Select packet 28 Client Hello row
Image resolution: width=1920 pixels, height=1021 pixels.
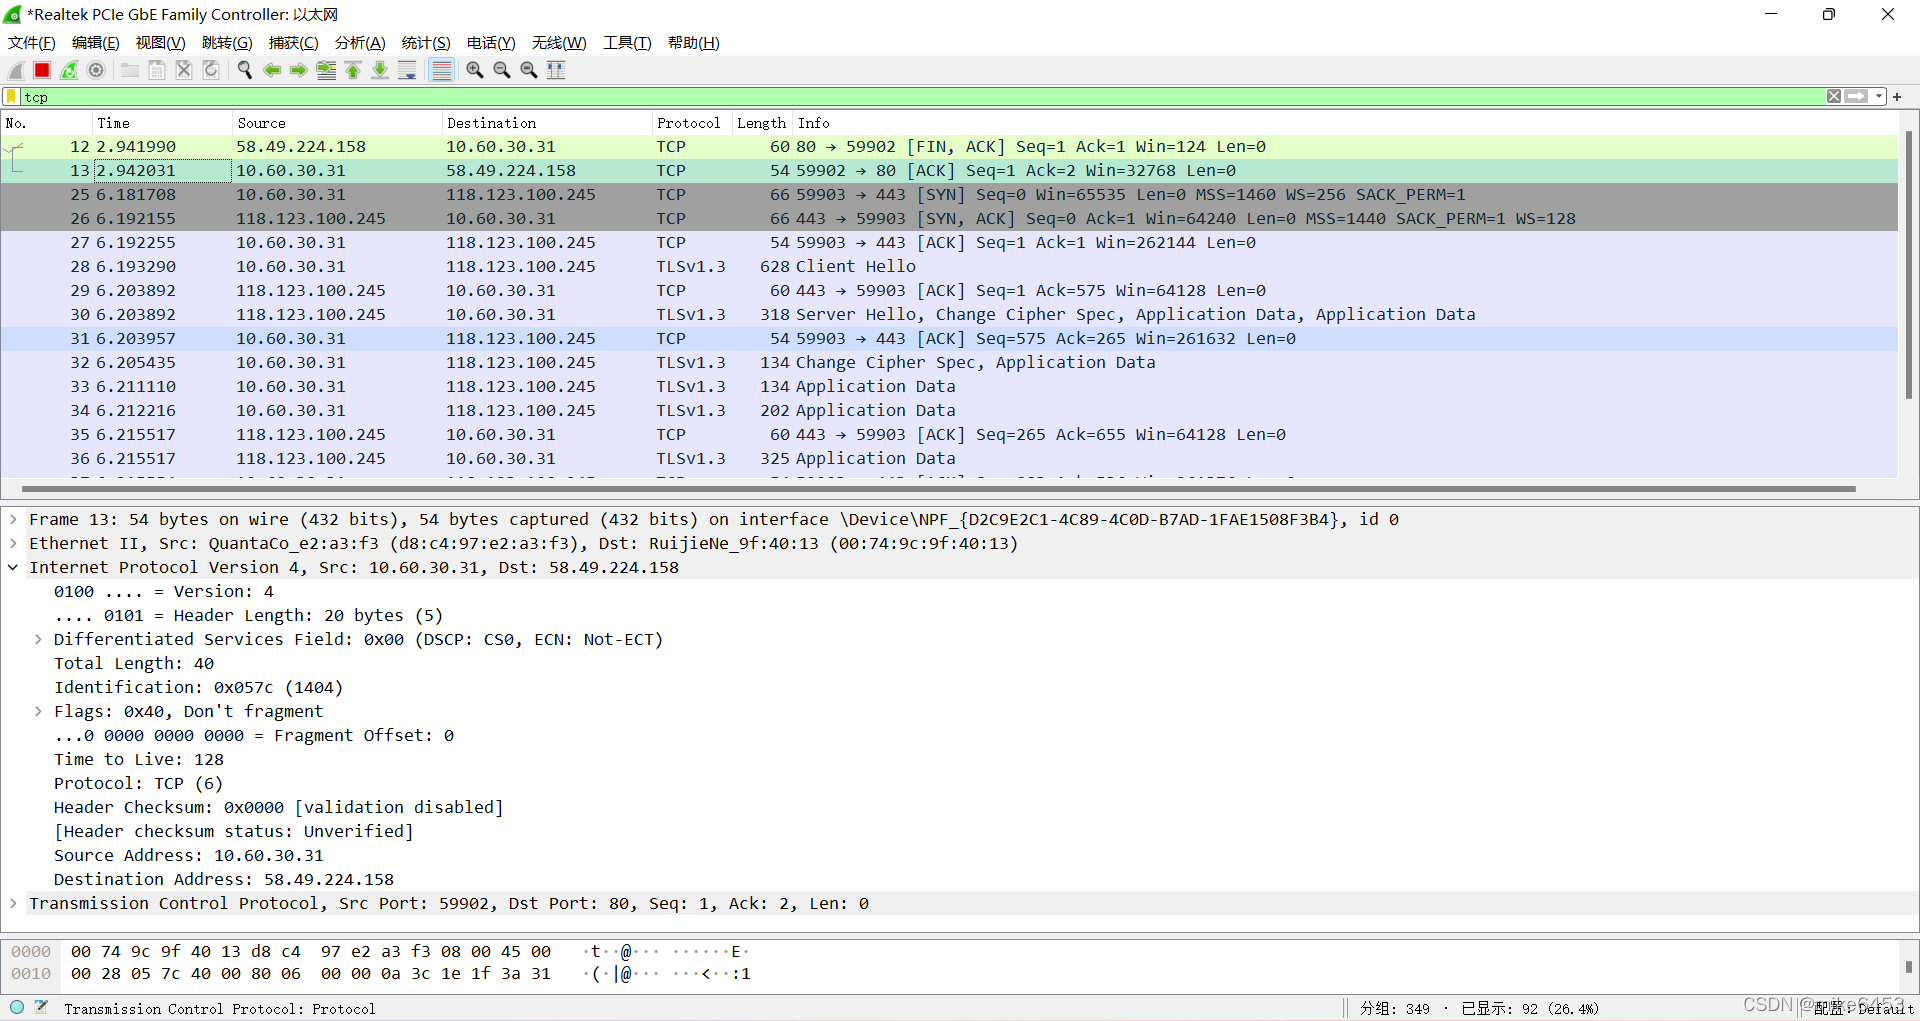point(949,266)
